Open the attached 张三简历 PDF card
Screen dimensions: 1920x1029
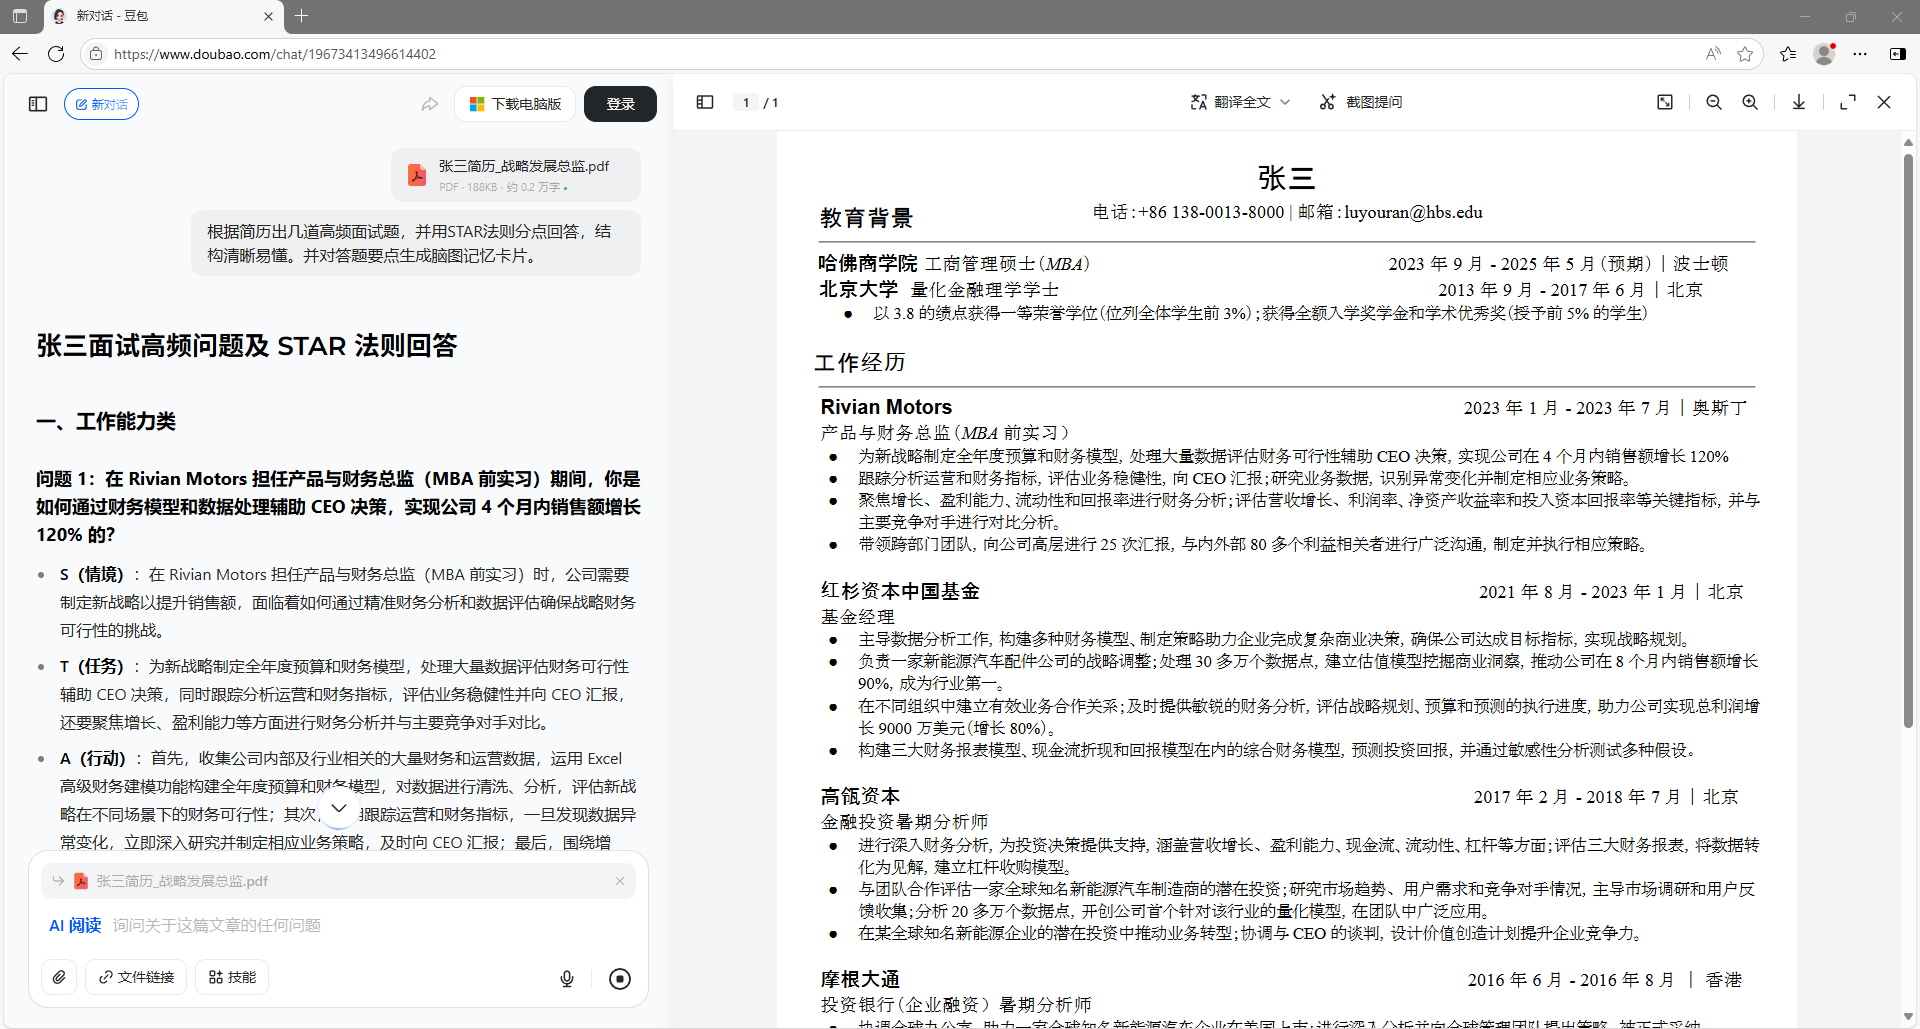click(x=516, y=175)
